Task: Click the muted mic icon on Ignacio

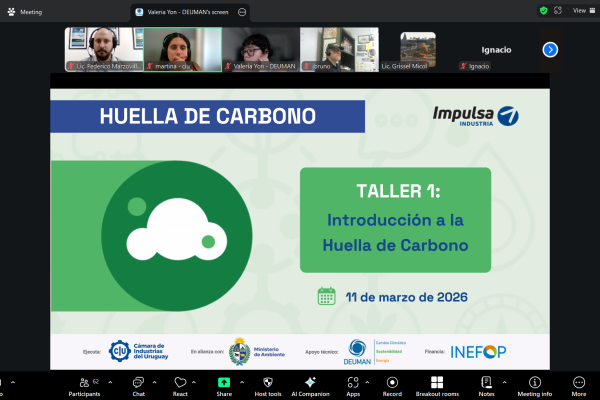Action: pos(463,66)
